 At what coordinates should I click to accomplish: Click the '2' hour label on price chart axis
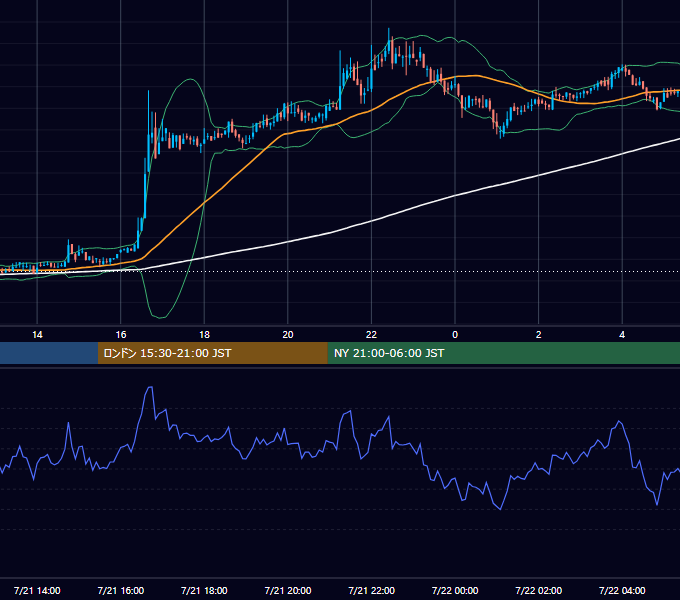(539, 335)
